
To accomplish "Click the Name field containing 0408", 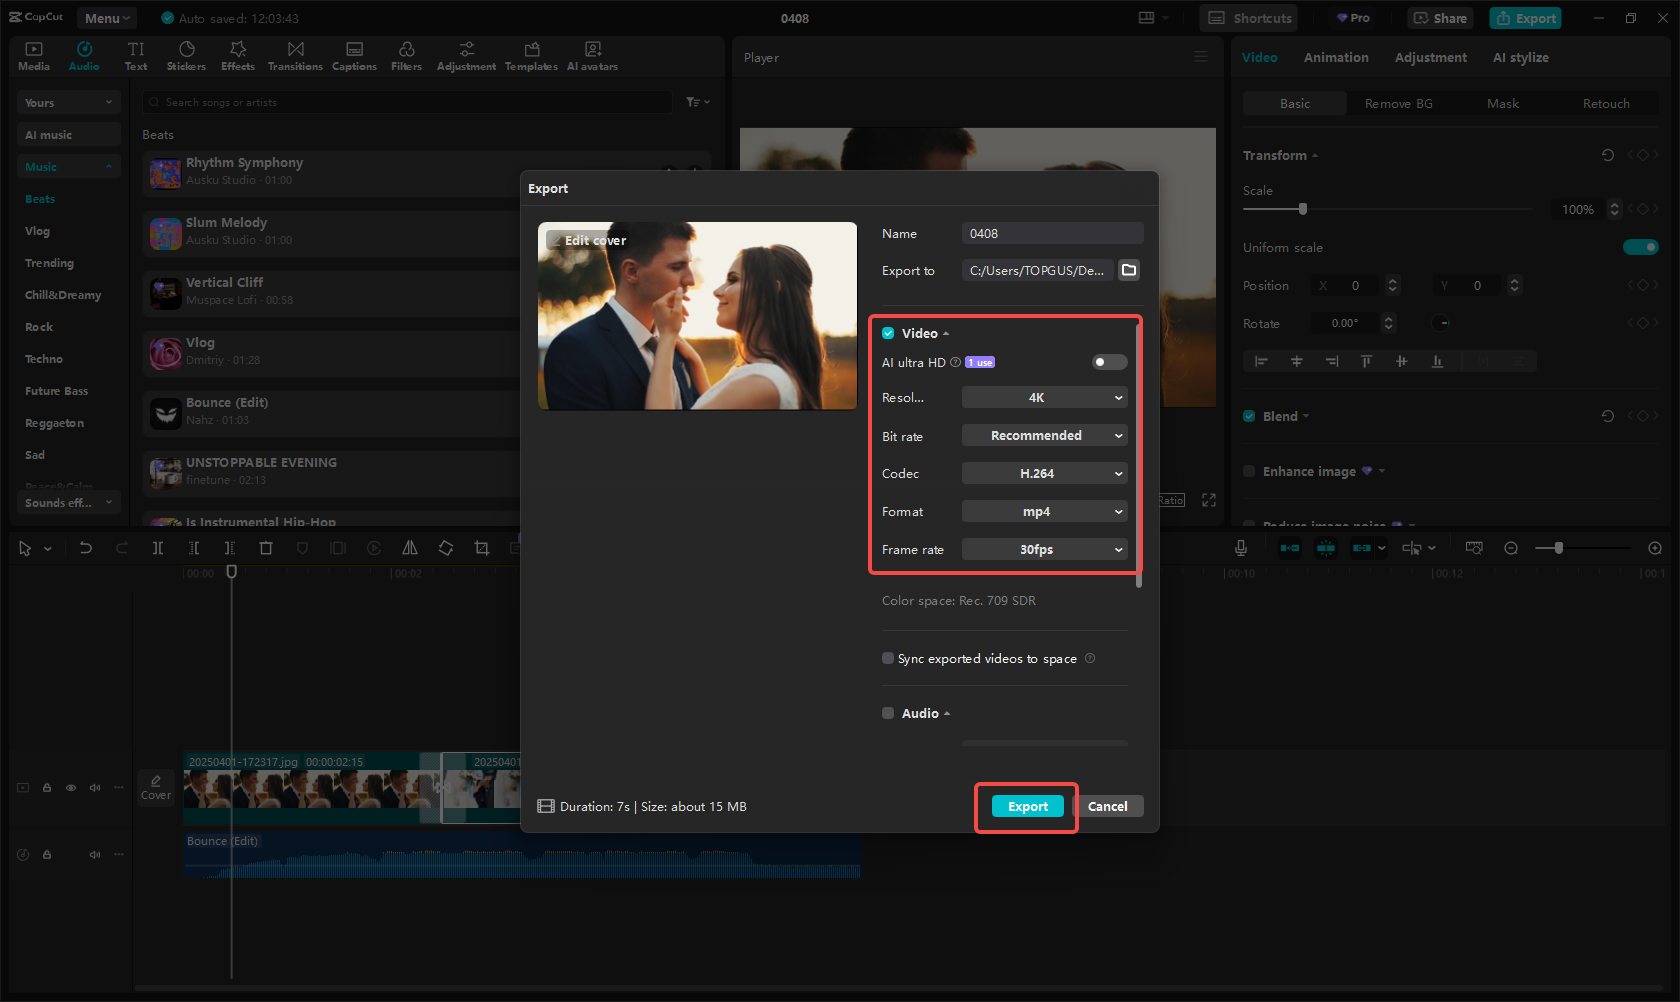I will point(1052,234).
